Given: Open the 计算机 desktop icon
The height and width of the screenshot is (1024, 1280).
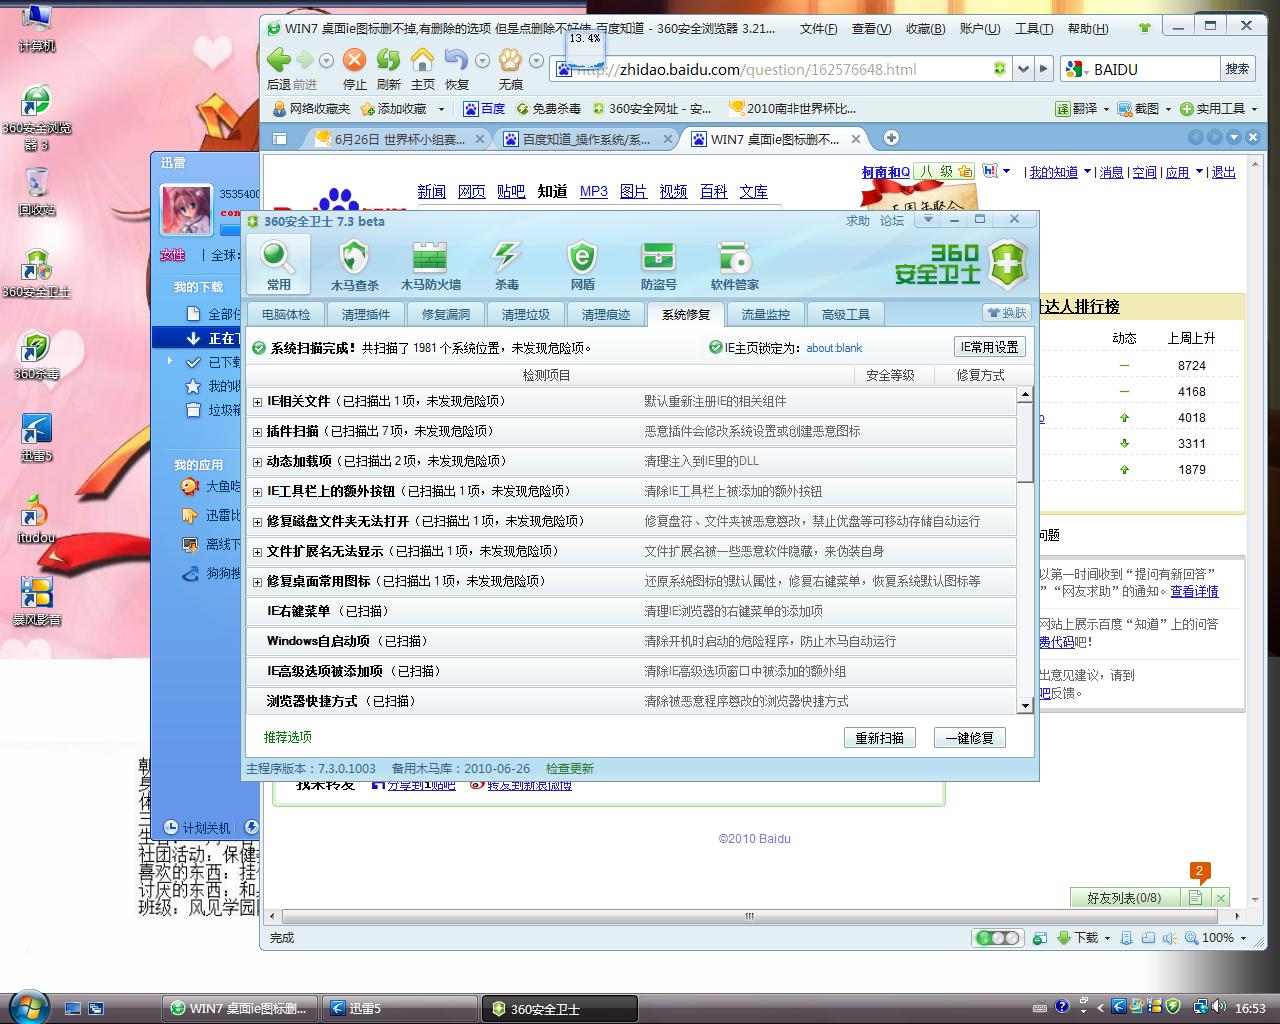Looking at the screenshot, I should point(37,28).
